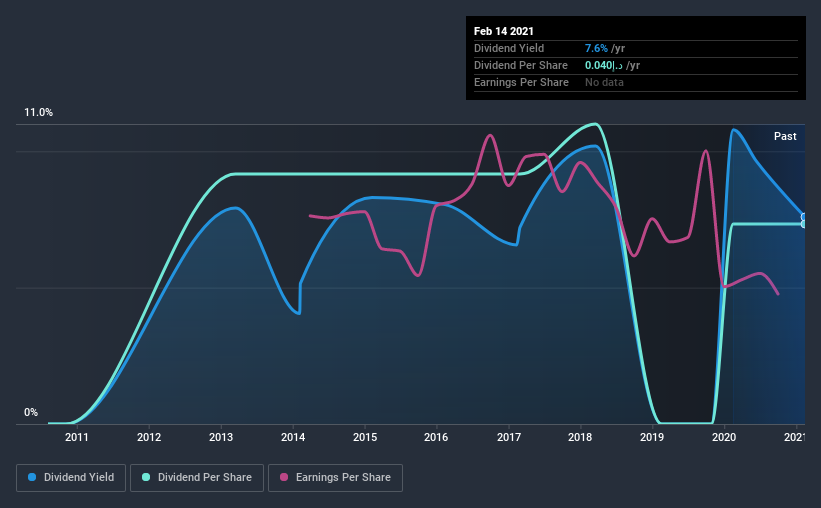Select the 2016 x-axis label

click(436, 437)
